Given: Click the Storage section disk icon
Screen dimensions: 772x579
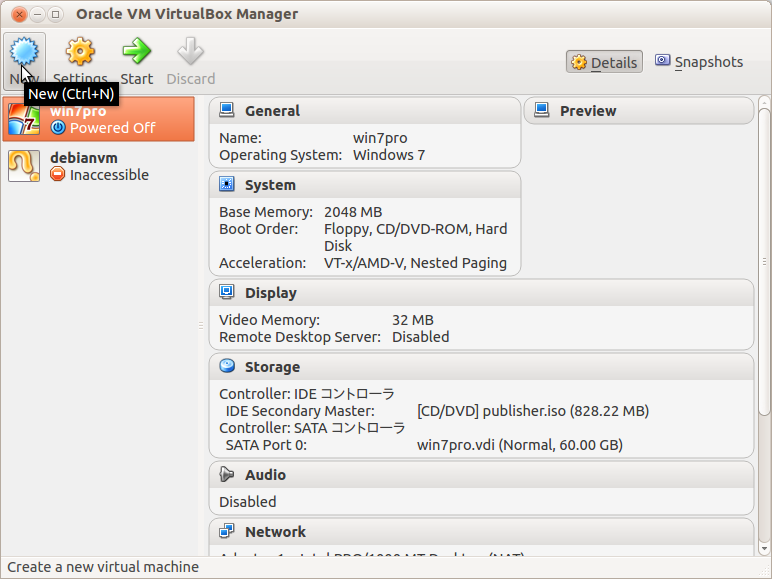Looking at the screenshot, I should [227, 366].
